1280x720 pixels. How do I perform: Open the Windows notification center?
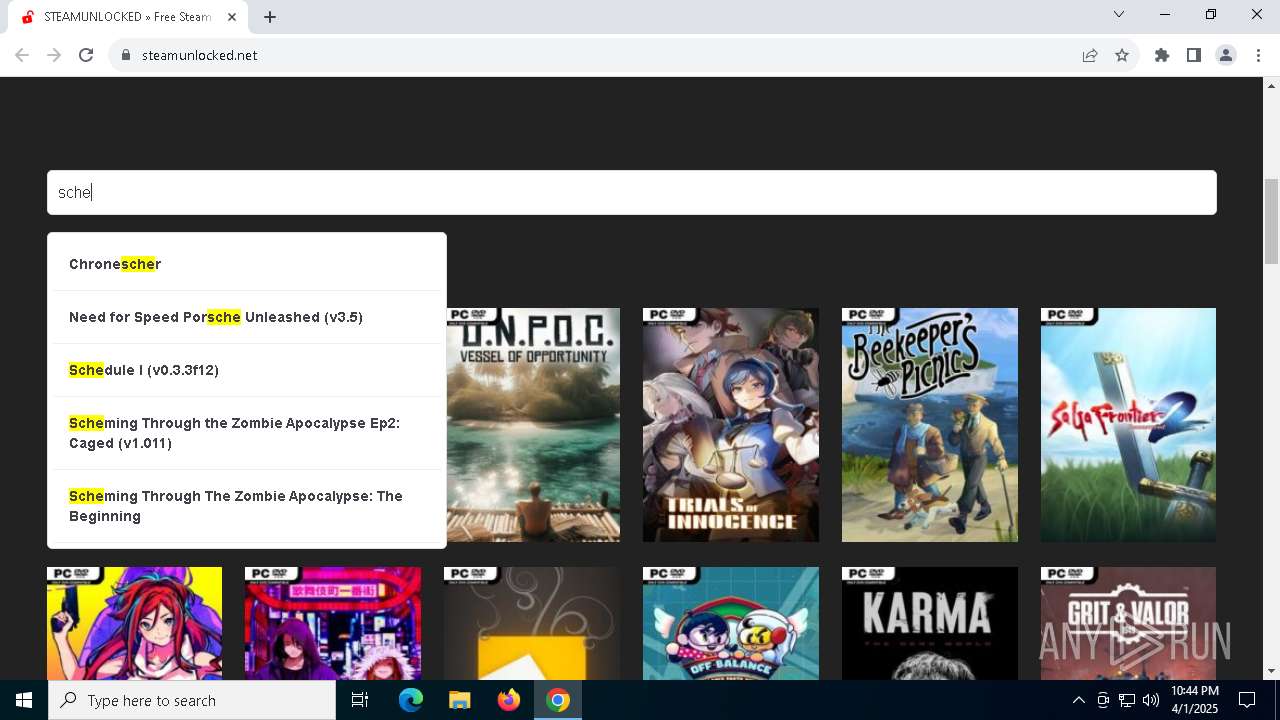(x=1247, y=700)
